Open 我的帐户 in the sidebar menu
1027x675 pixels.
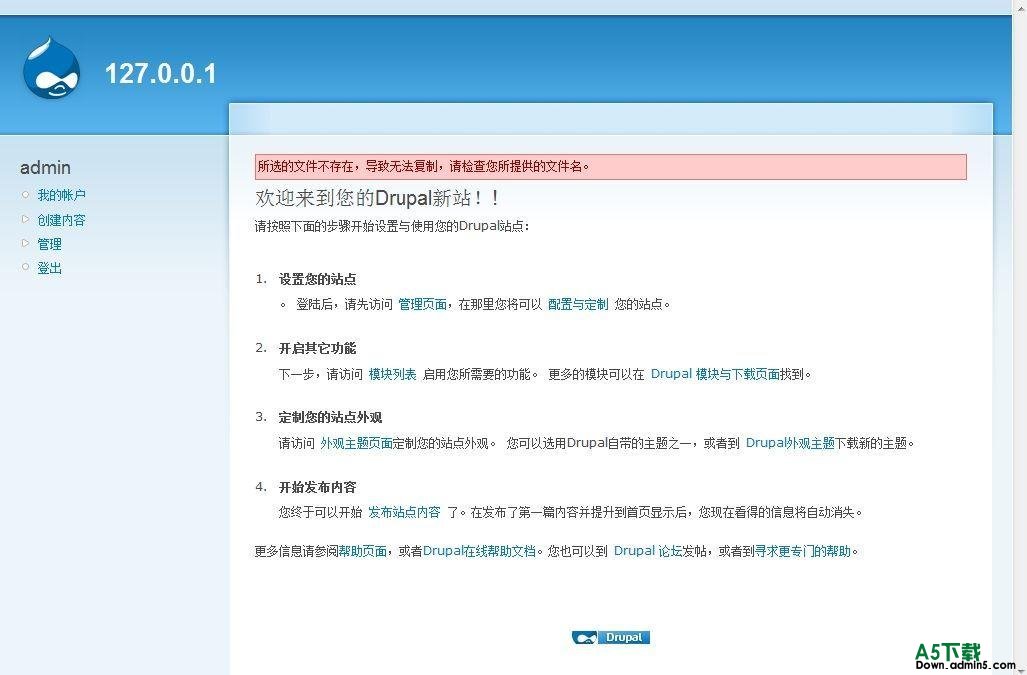(62, 195)
